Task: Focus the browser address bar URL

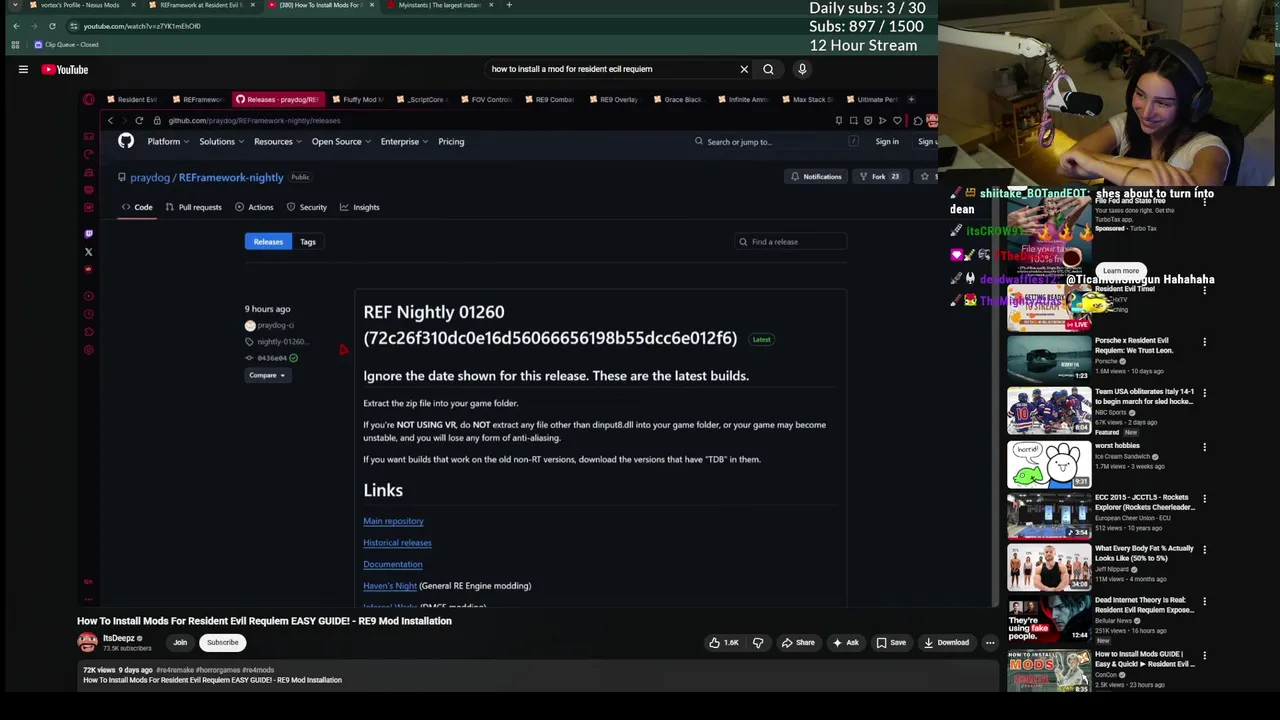Action: pos(142,26)
